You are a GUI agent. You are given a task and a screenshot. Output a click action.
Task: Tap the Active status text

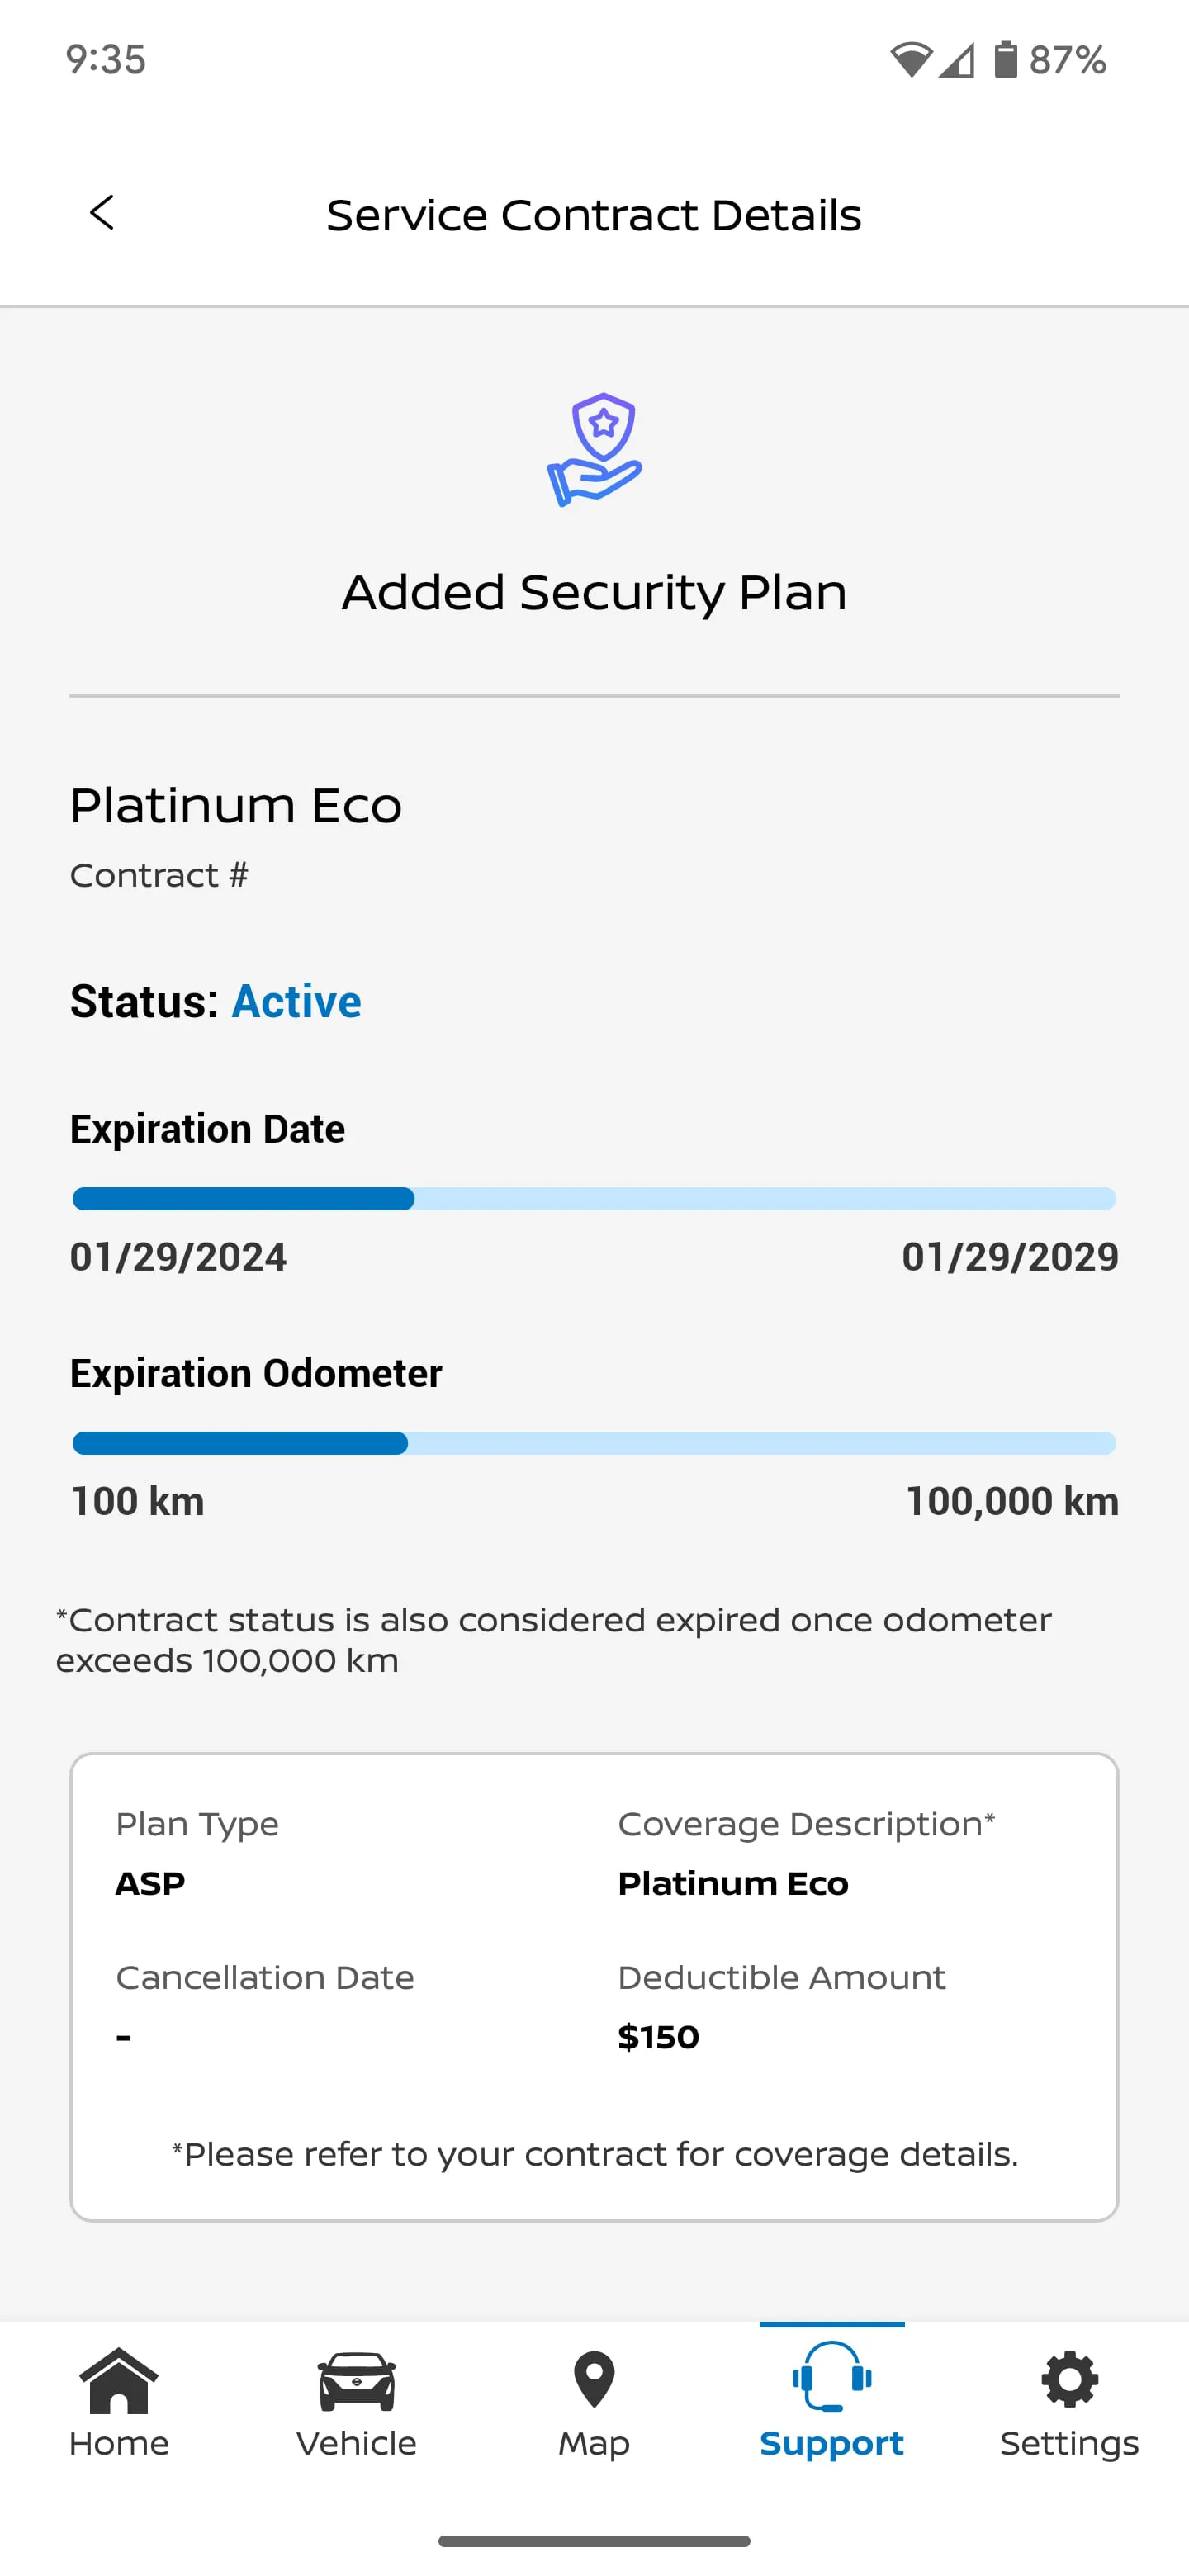coord(296,1001)
